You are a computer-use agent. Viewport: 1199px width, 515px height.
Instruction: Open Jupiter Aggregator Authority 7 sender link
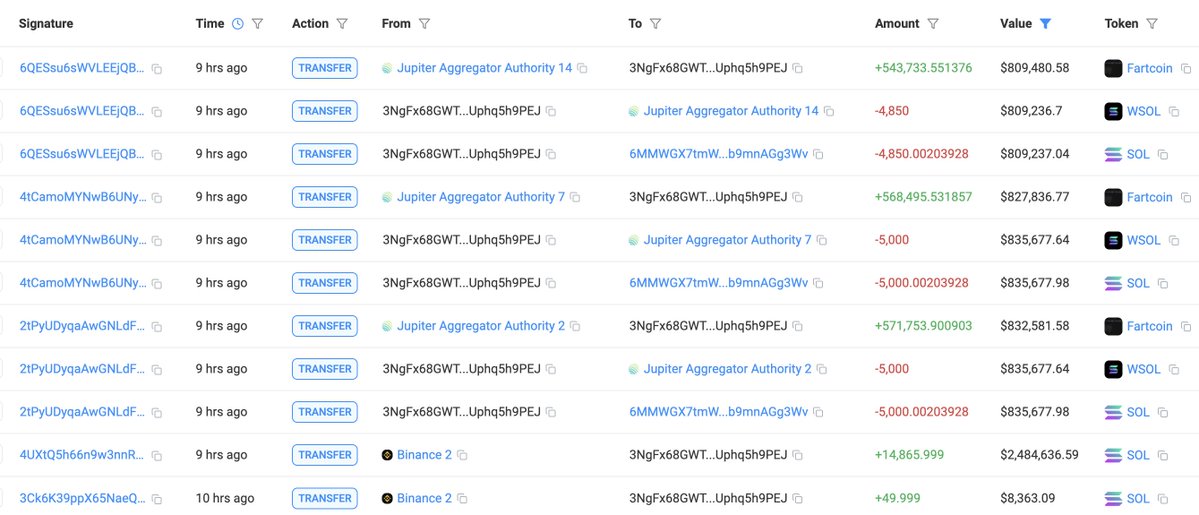[x=481, y=197]
